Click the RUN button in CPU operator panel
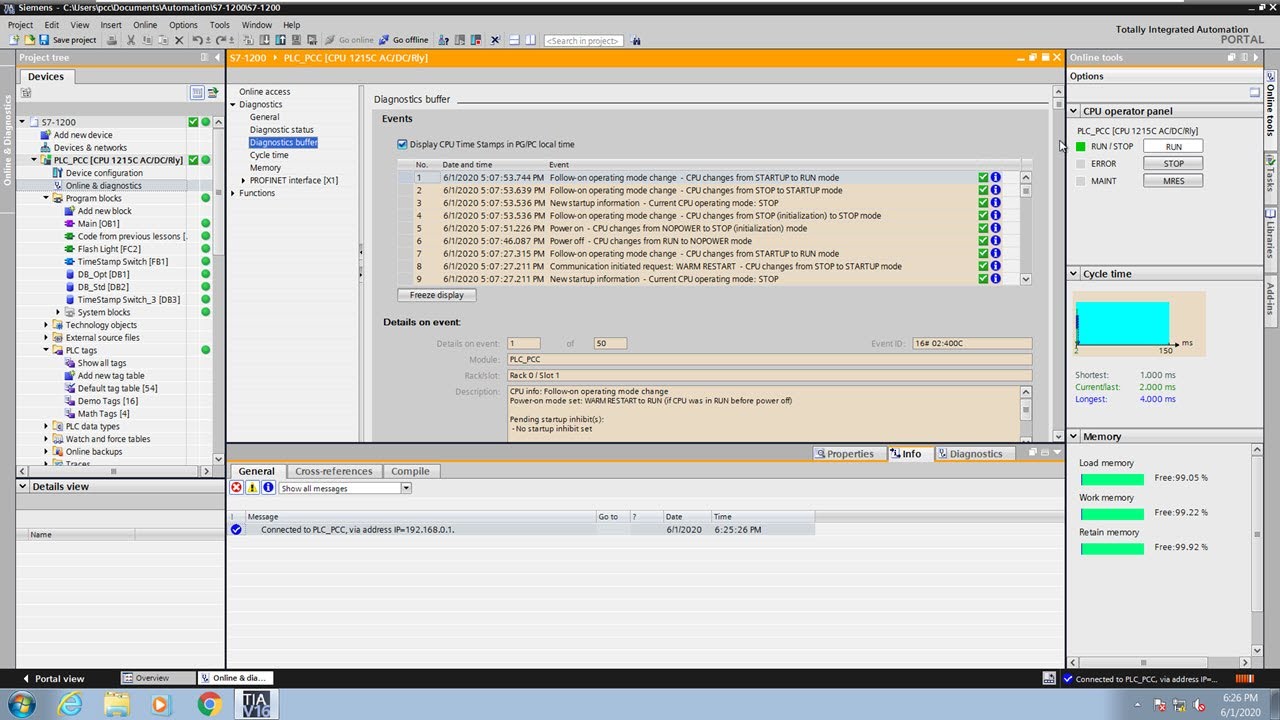1280x720 pixels. 1173,147
